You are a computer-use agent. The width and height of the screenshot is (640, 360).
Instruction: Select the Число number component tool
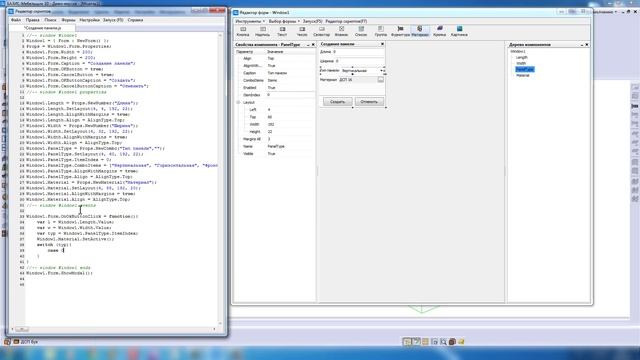[302, 31]
